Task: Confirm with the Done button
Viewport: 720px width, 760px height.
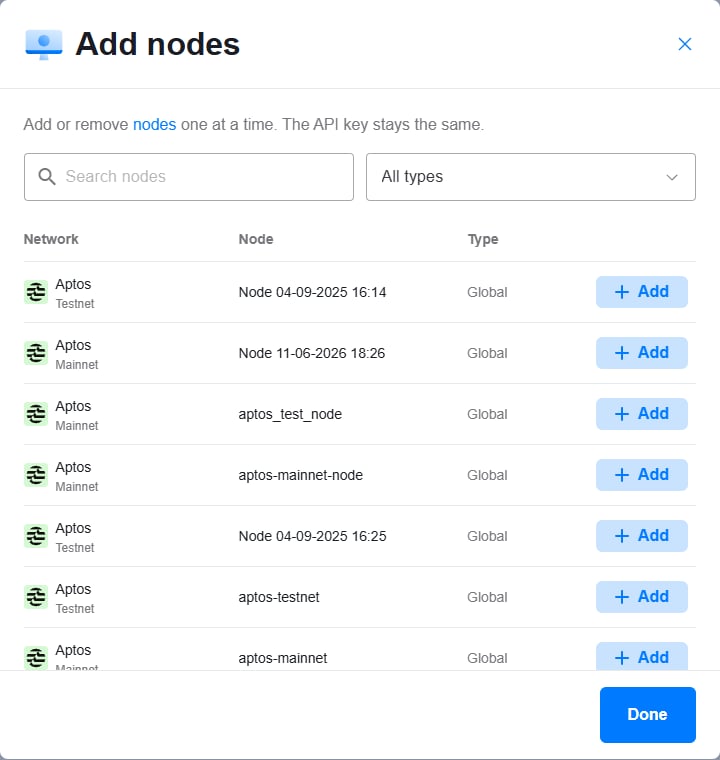Action: click(x=648, y=714)
